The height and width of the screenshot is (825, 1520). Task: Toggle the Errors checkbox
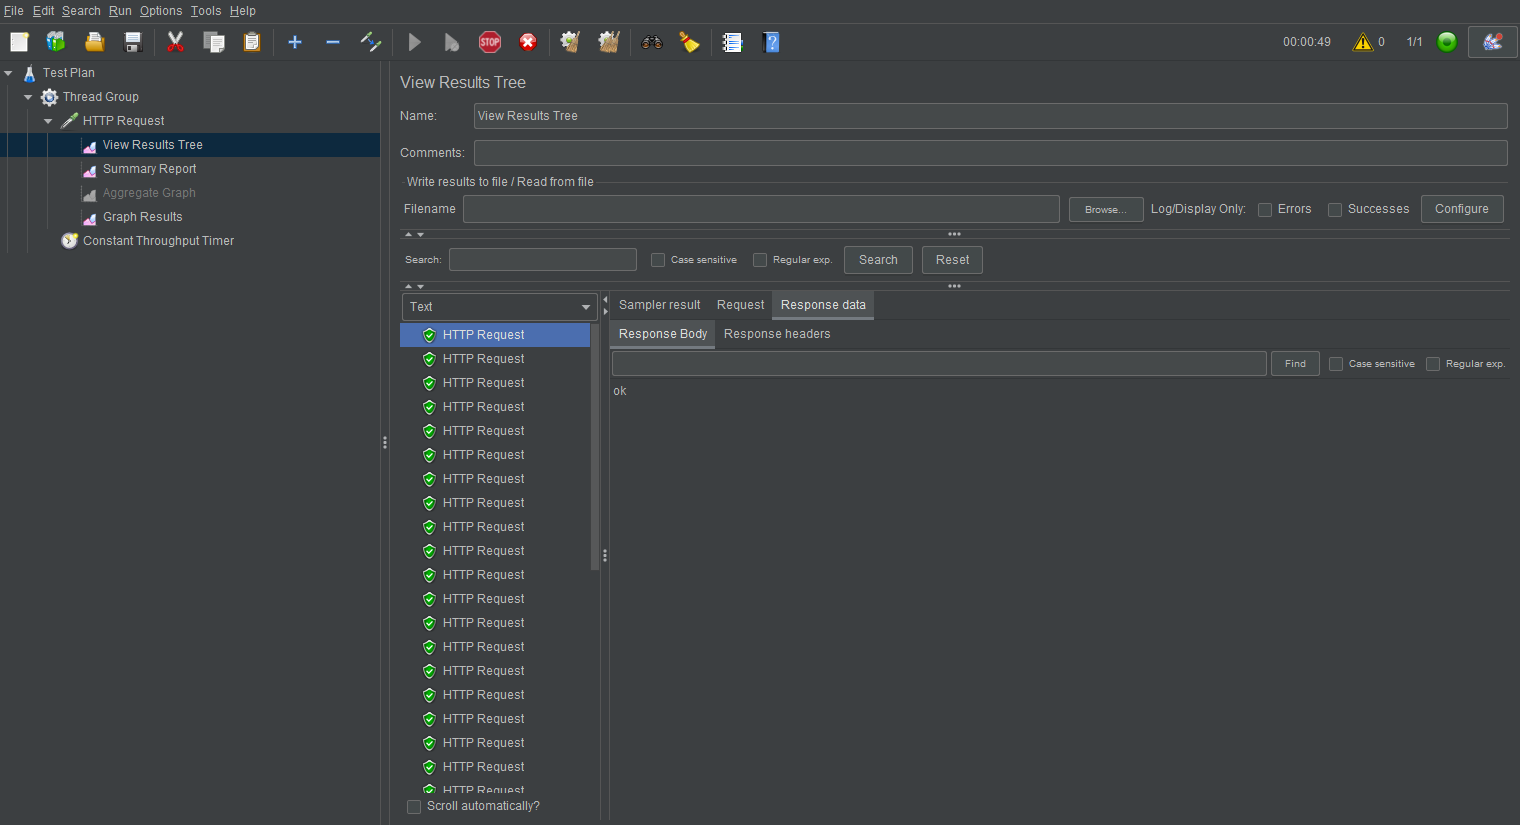tap(1265, 210)
